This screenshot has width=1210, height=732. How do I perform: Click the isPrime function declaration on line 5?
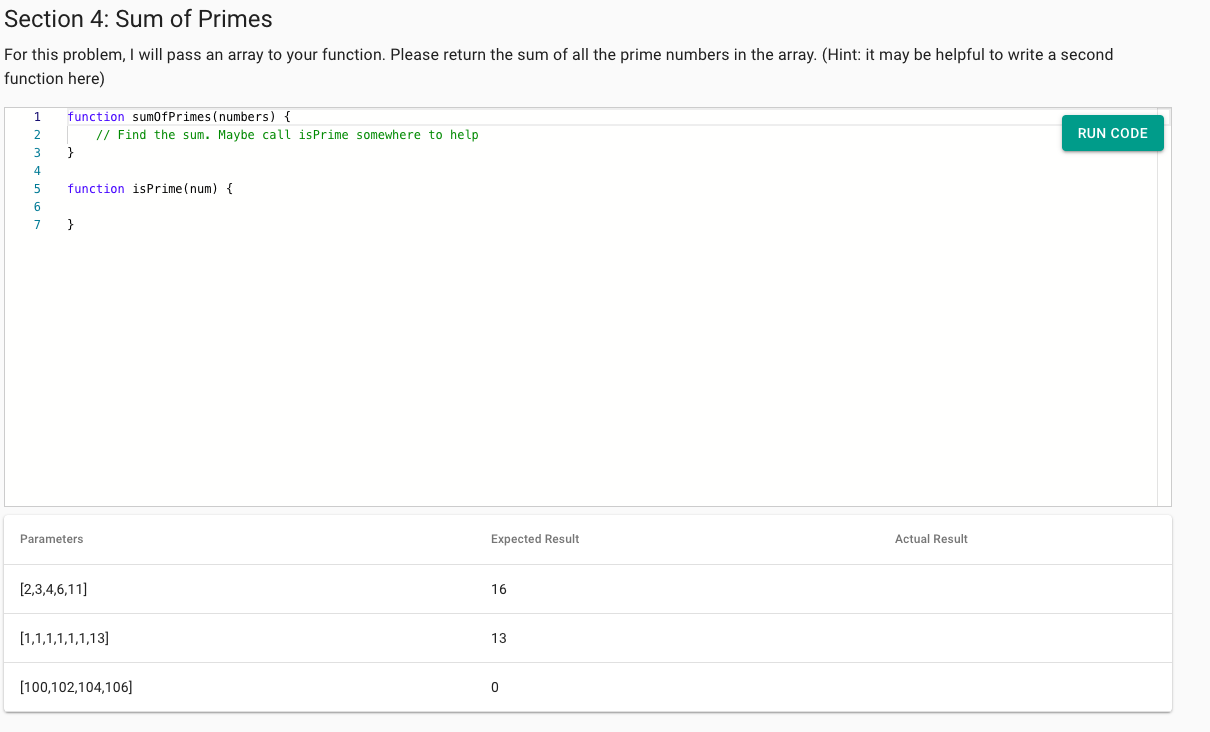tap(150, 188)
